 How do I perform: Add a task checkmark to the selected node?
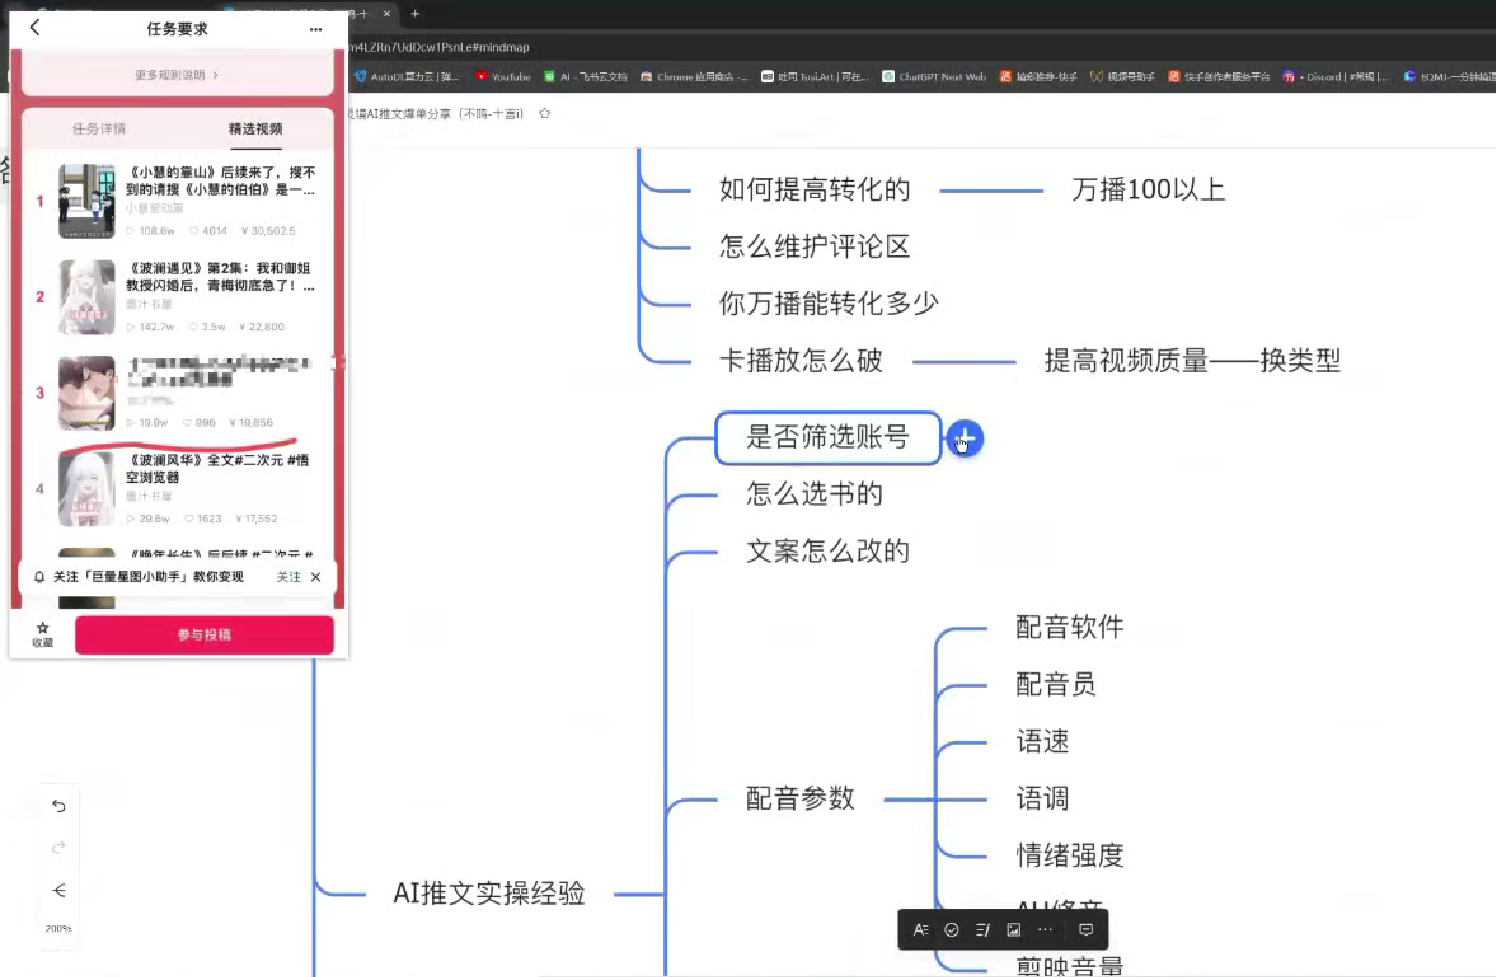951,929
